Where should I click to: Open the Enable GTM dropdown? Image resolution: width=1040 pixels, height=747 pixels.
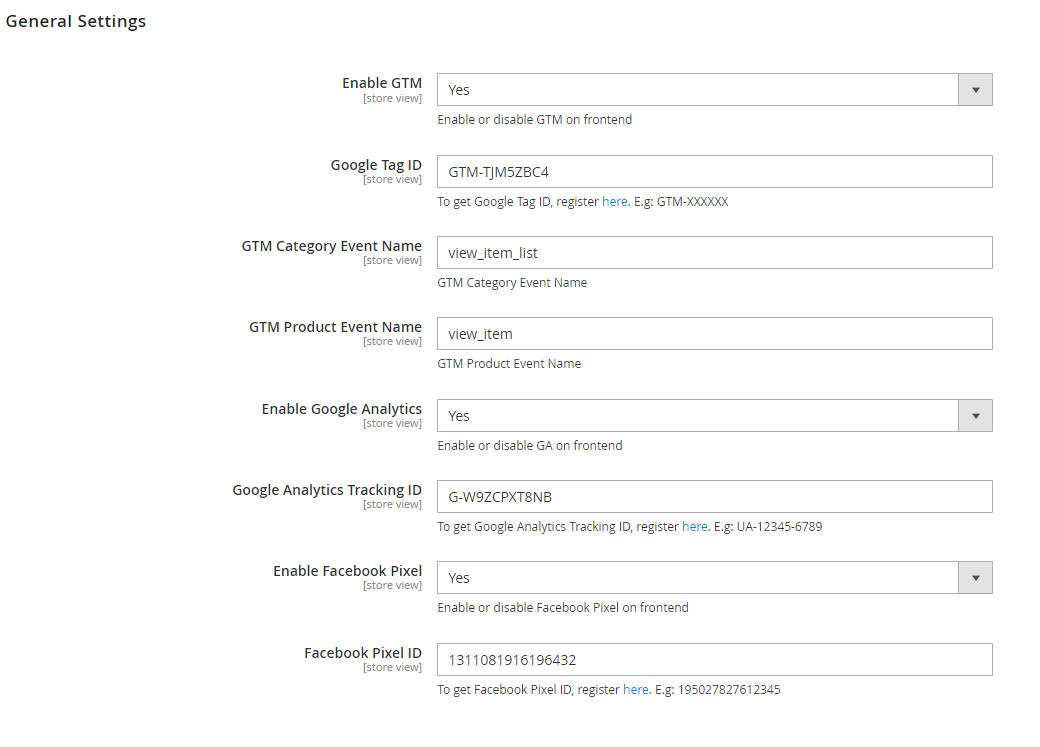[714, 90]
